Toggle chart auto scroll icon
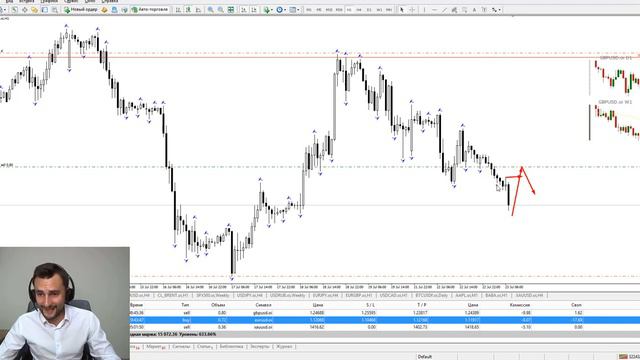The height and width of the screenshot is (360, 640). [244, 10]
